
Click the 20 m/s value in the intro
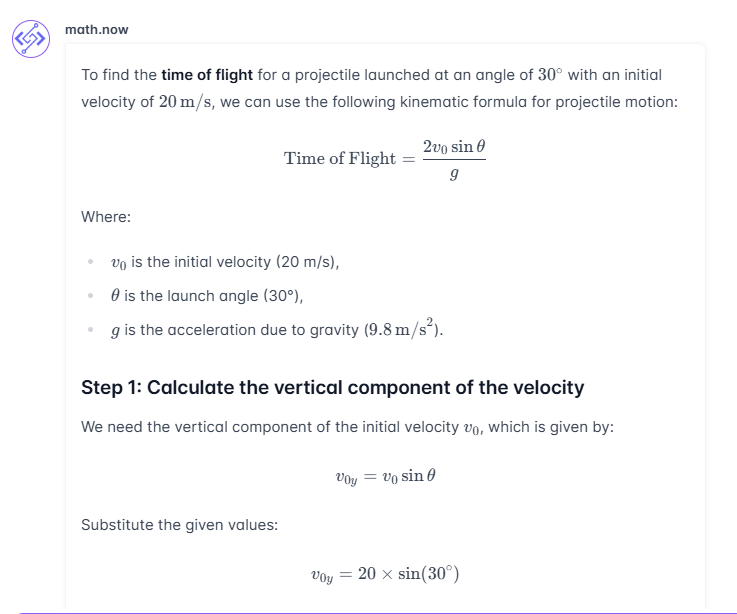(x=186, y=102)
